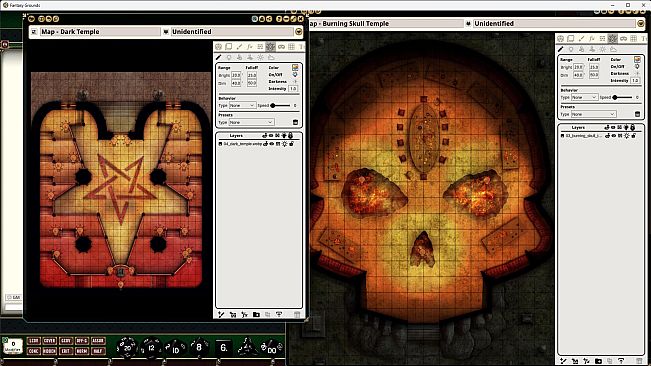Toggle eye visibility of burning_skull layer
Screen dimensions: 651x366
coord(614,136)
